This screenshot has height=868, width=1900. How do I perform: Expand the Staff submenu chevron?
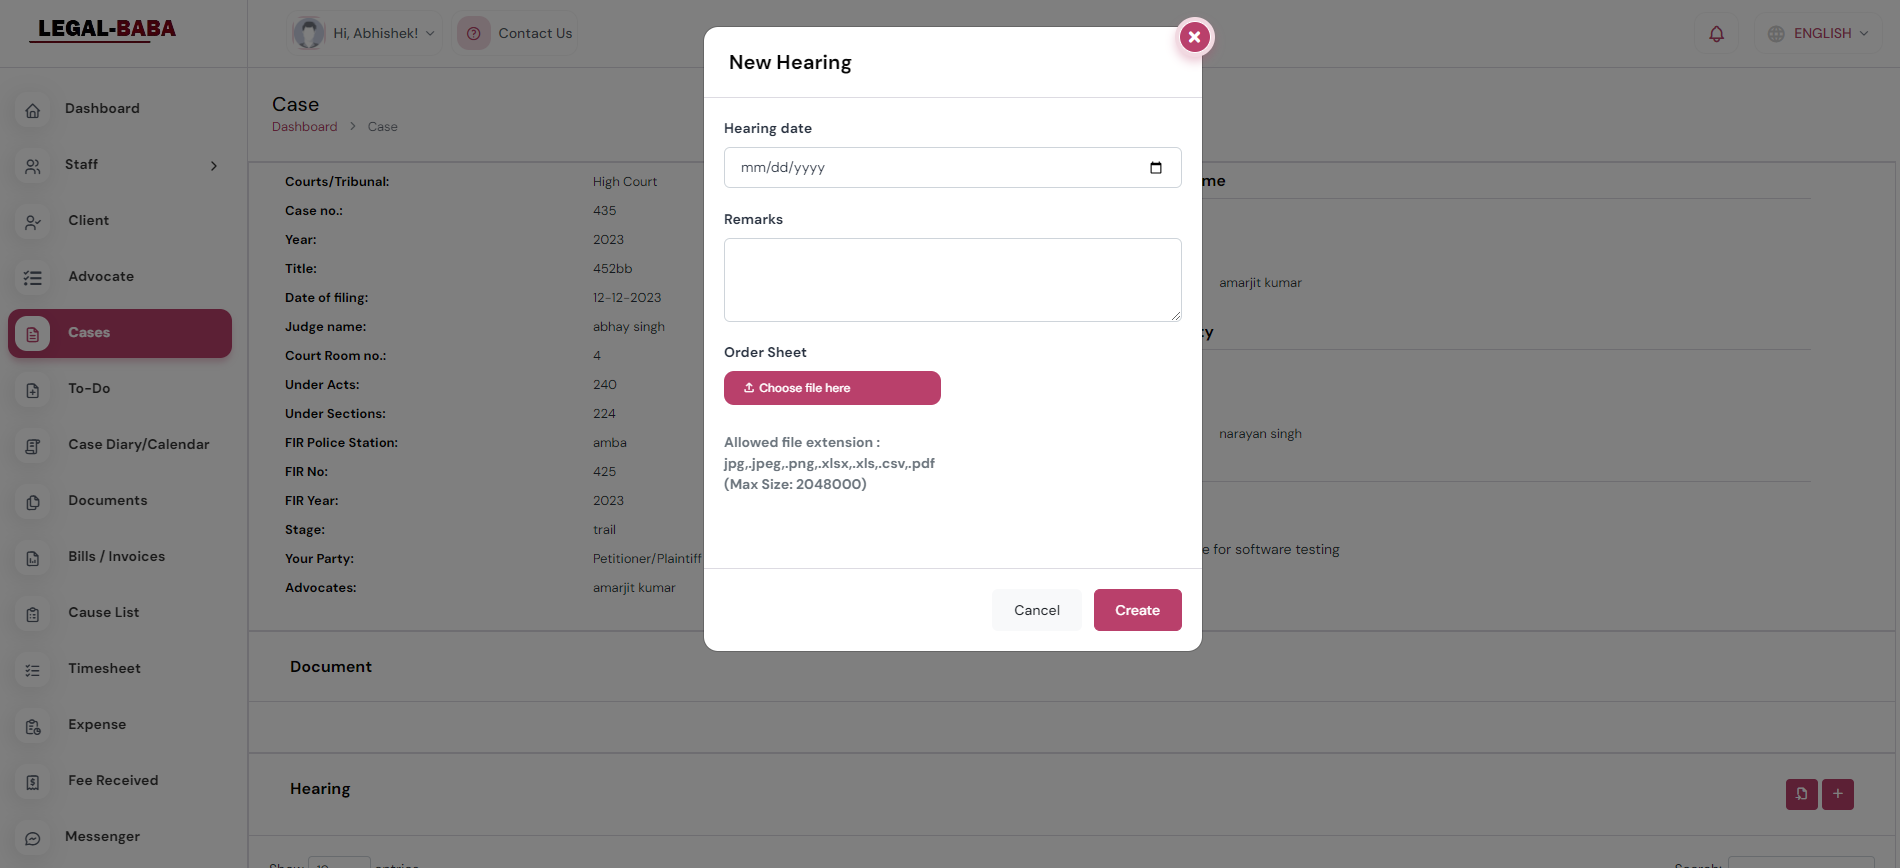[x=214, y=166]
